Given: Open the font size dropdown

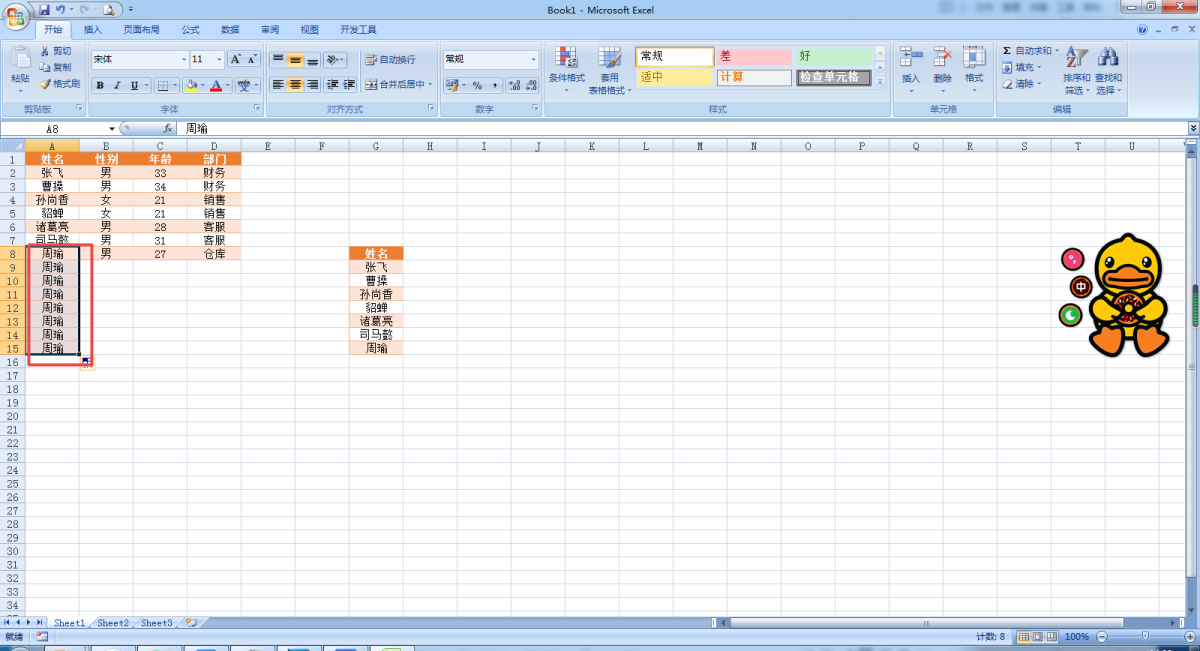Looking at the screenshot, I should click(x=219, y=60).
